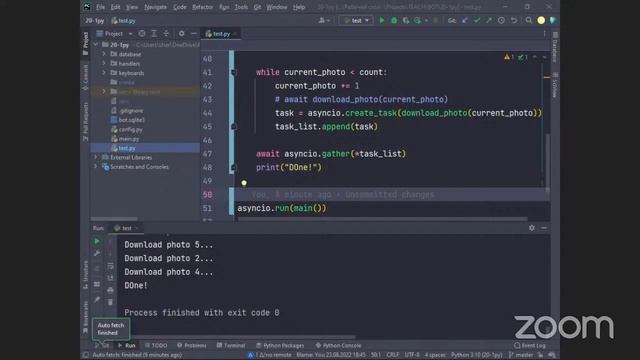
Task: Open the Tools menu
Action: (241, 7)
